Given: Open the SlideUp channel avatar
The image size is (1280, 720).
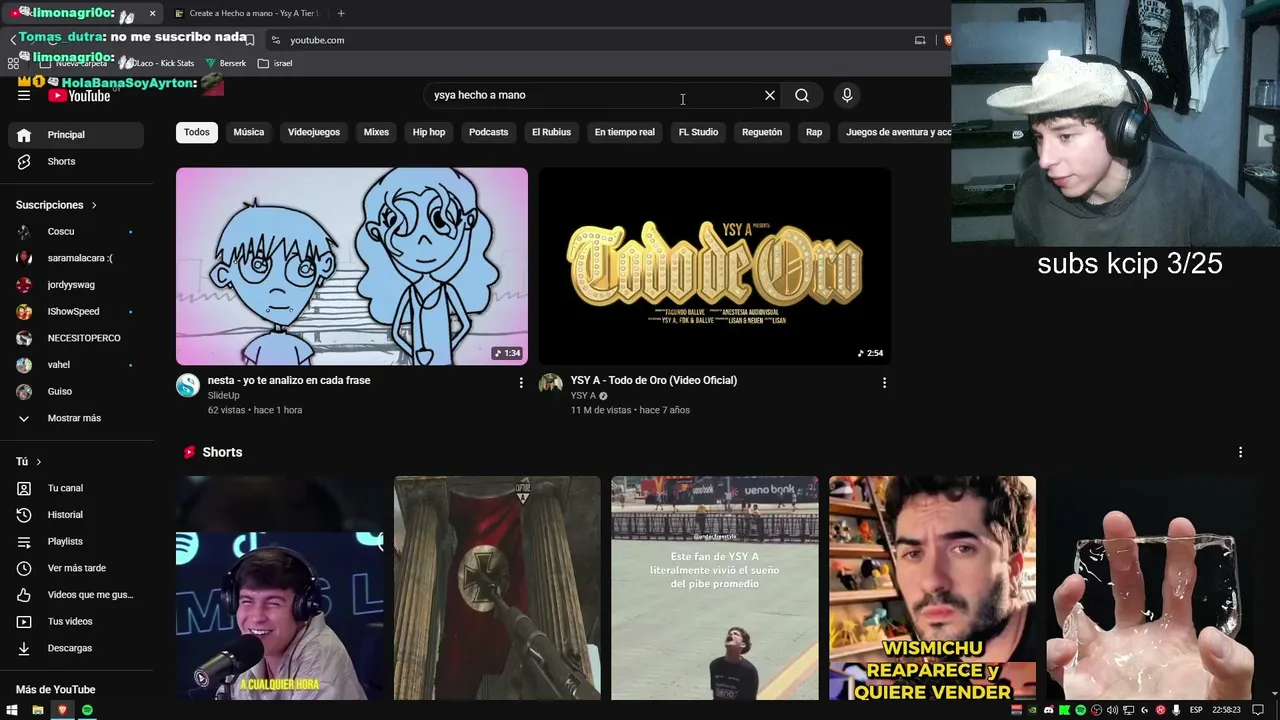Looking at the screenshot, I should pyautogui.click(x=188, y=386).
